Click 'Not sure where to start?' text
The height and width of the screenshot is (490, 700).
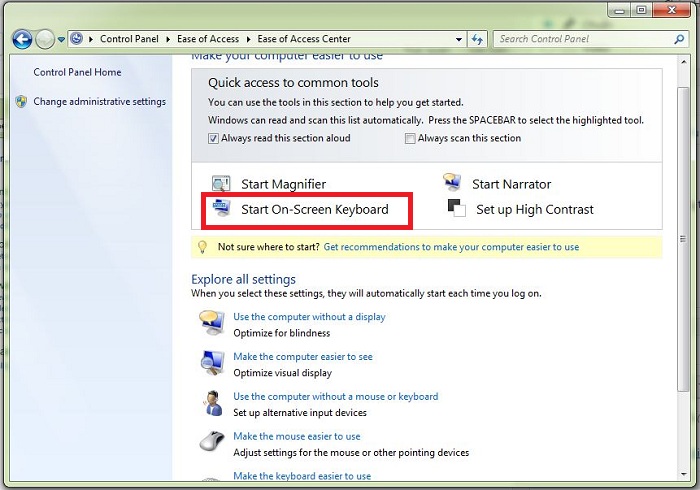click(269, 247)
